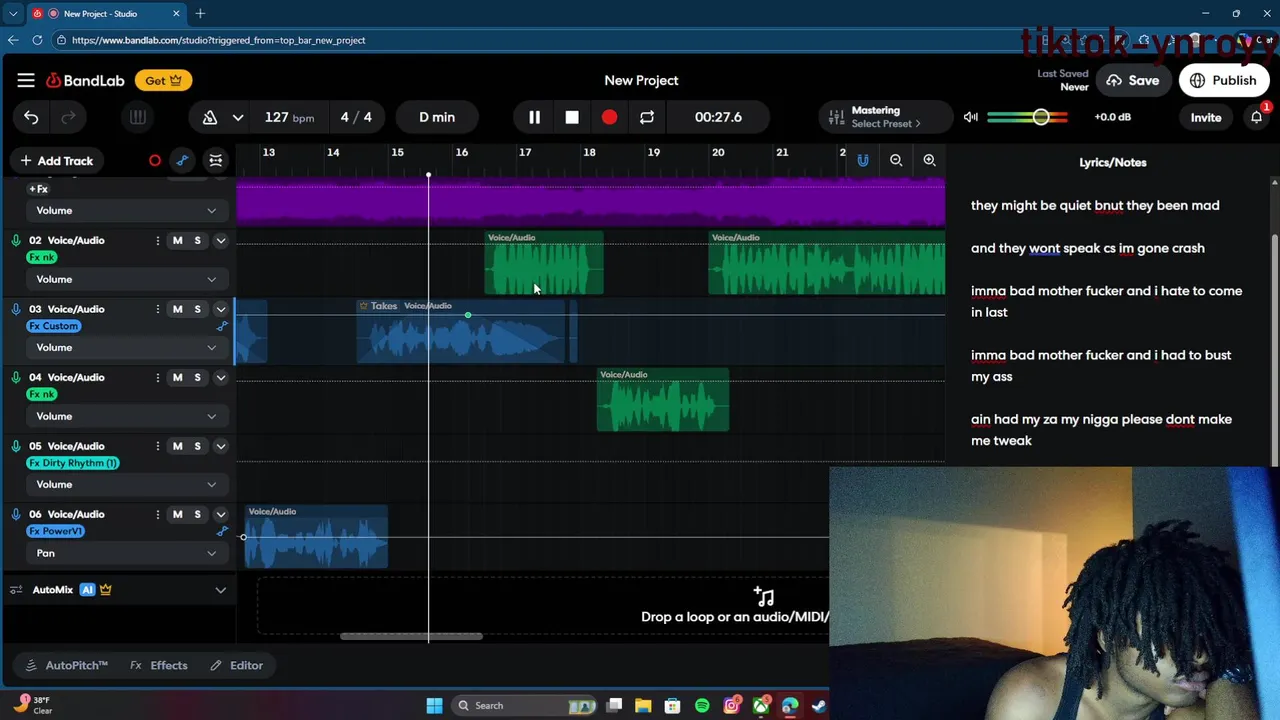Pause playback
1280x720 pixels.
tap(534, 117)
